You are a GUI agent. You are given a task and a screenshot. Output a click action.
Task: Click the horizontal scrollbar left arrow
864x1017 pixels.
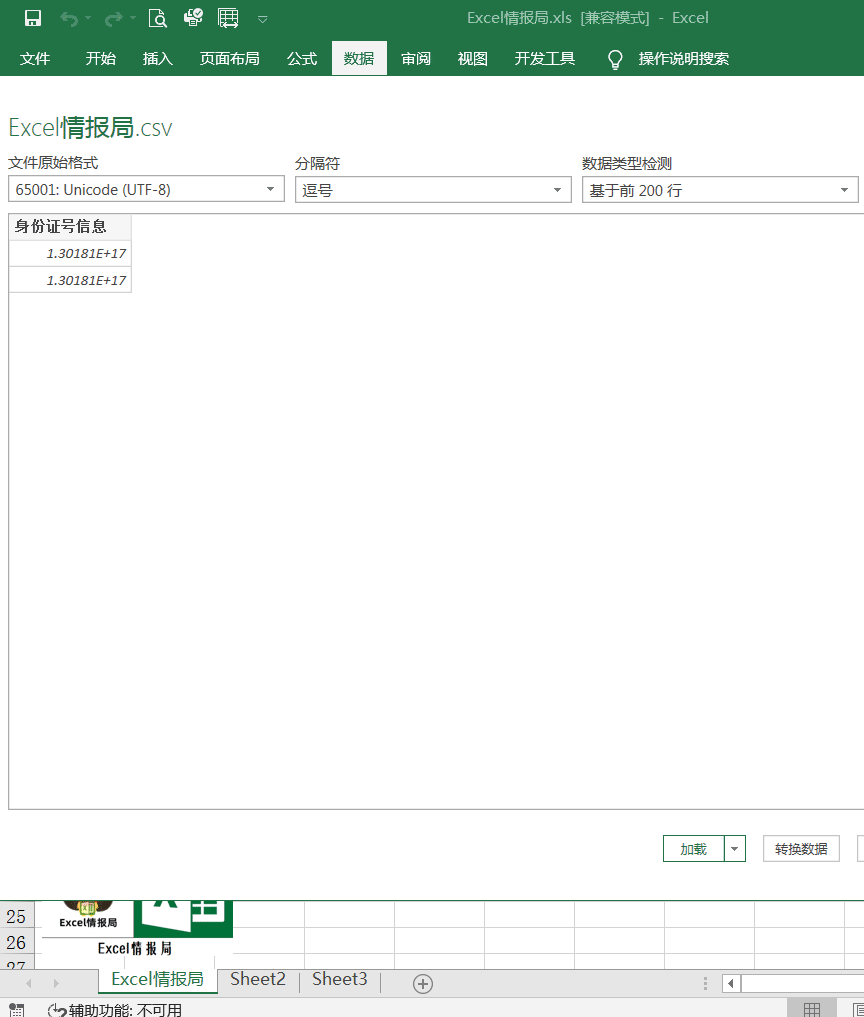(x=731, y=983)
